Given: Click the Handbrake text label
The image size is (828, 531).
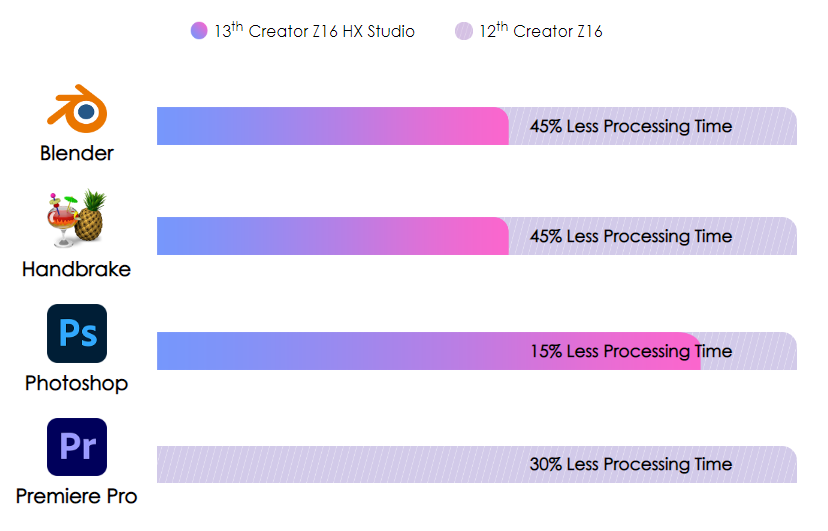Looking at the screenshot, I should (x=77, y=269).
